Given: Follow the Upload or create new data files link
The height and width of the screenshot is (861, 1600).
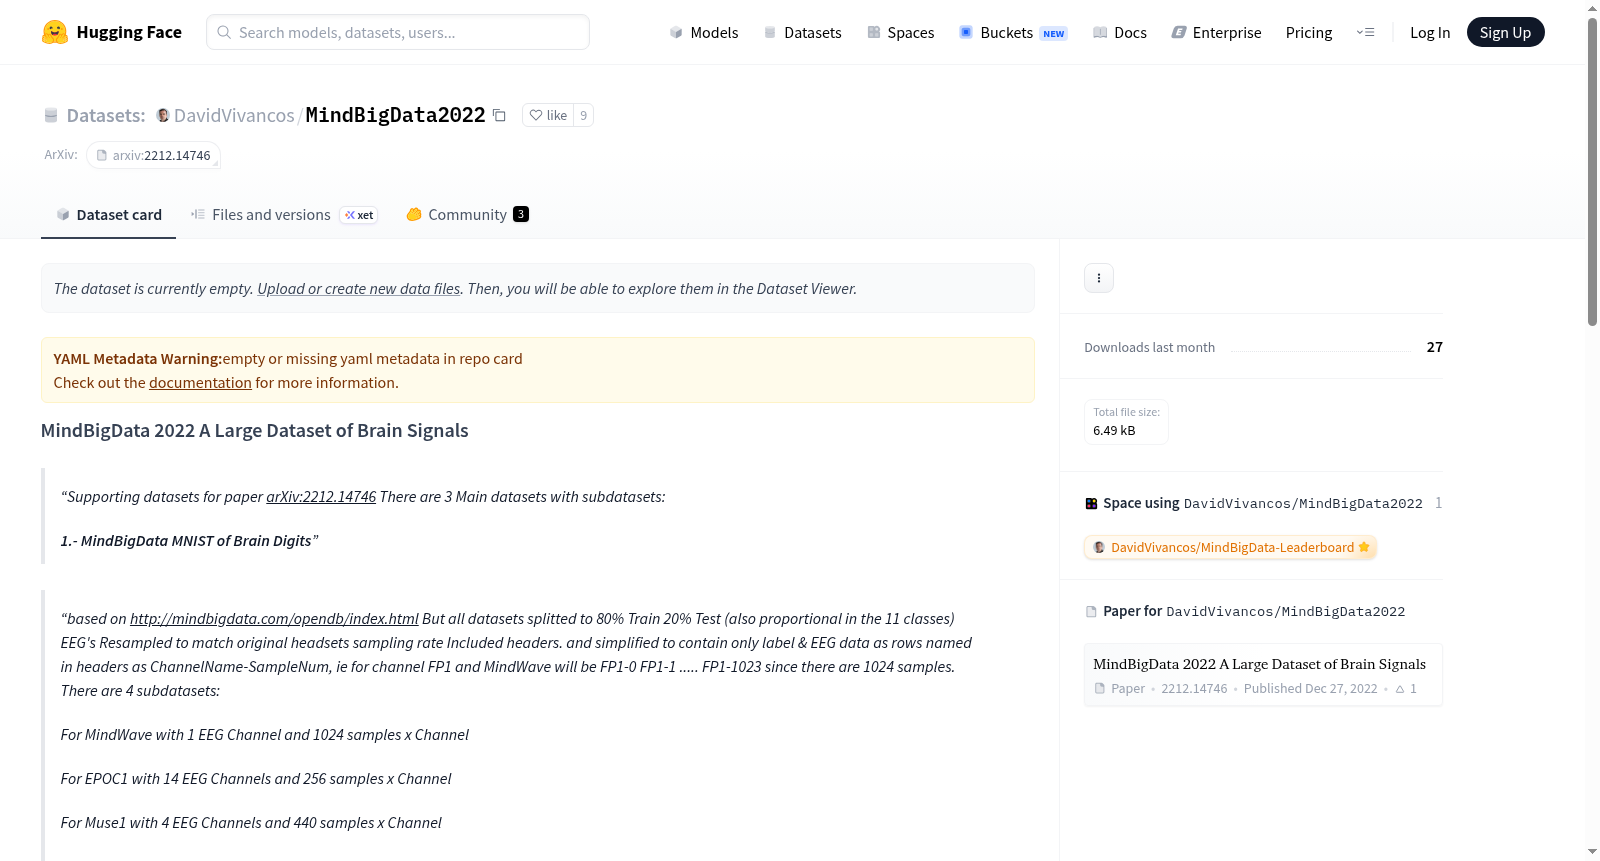Looking at the screenshot, I should point(359,289).
